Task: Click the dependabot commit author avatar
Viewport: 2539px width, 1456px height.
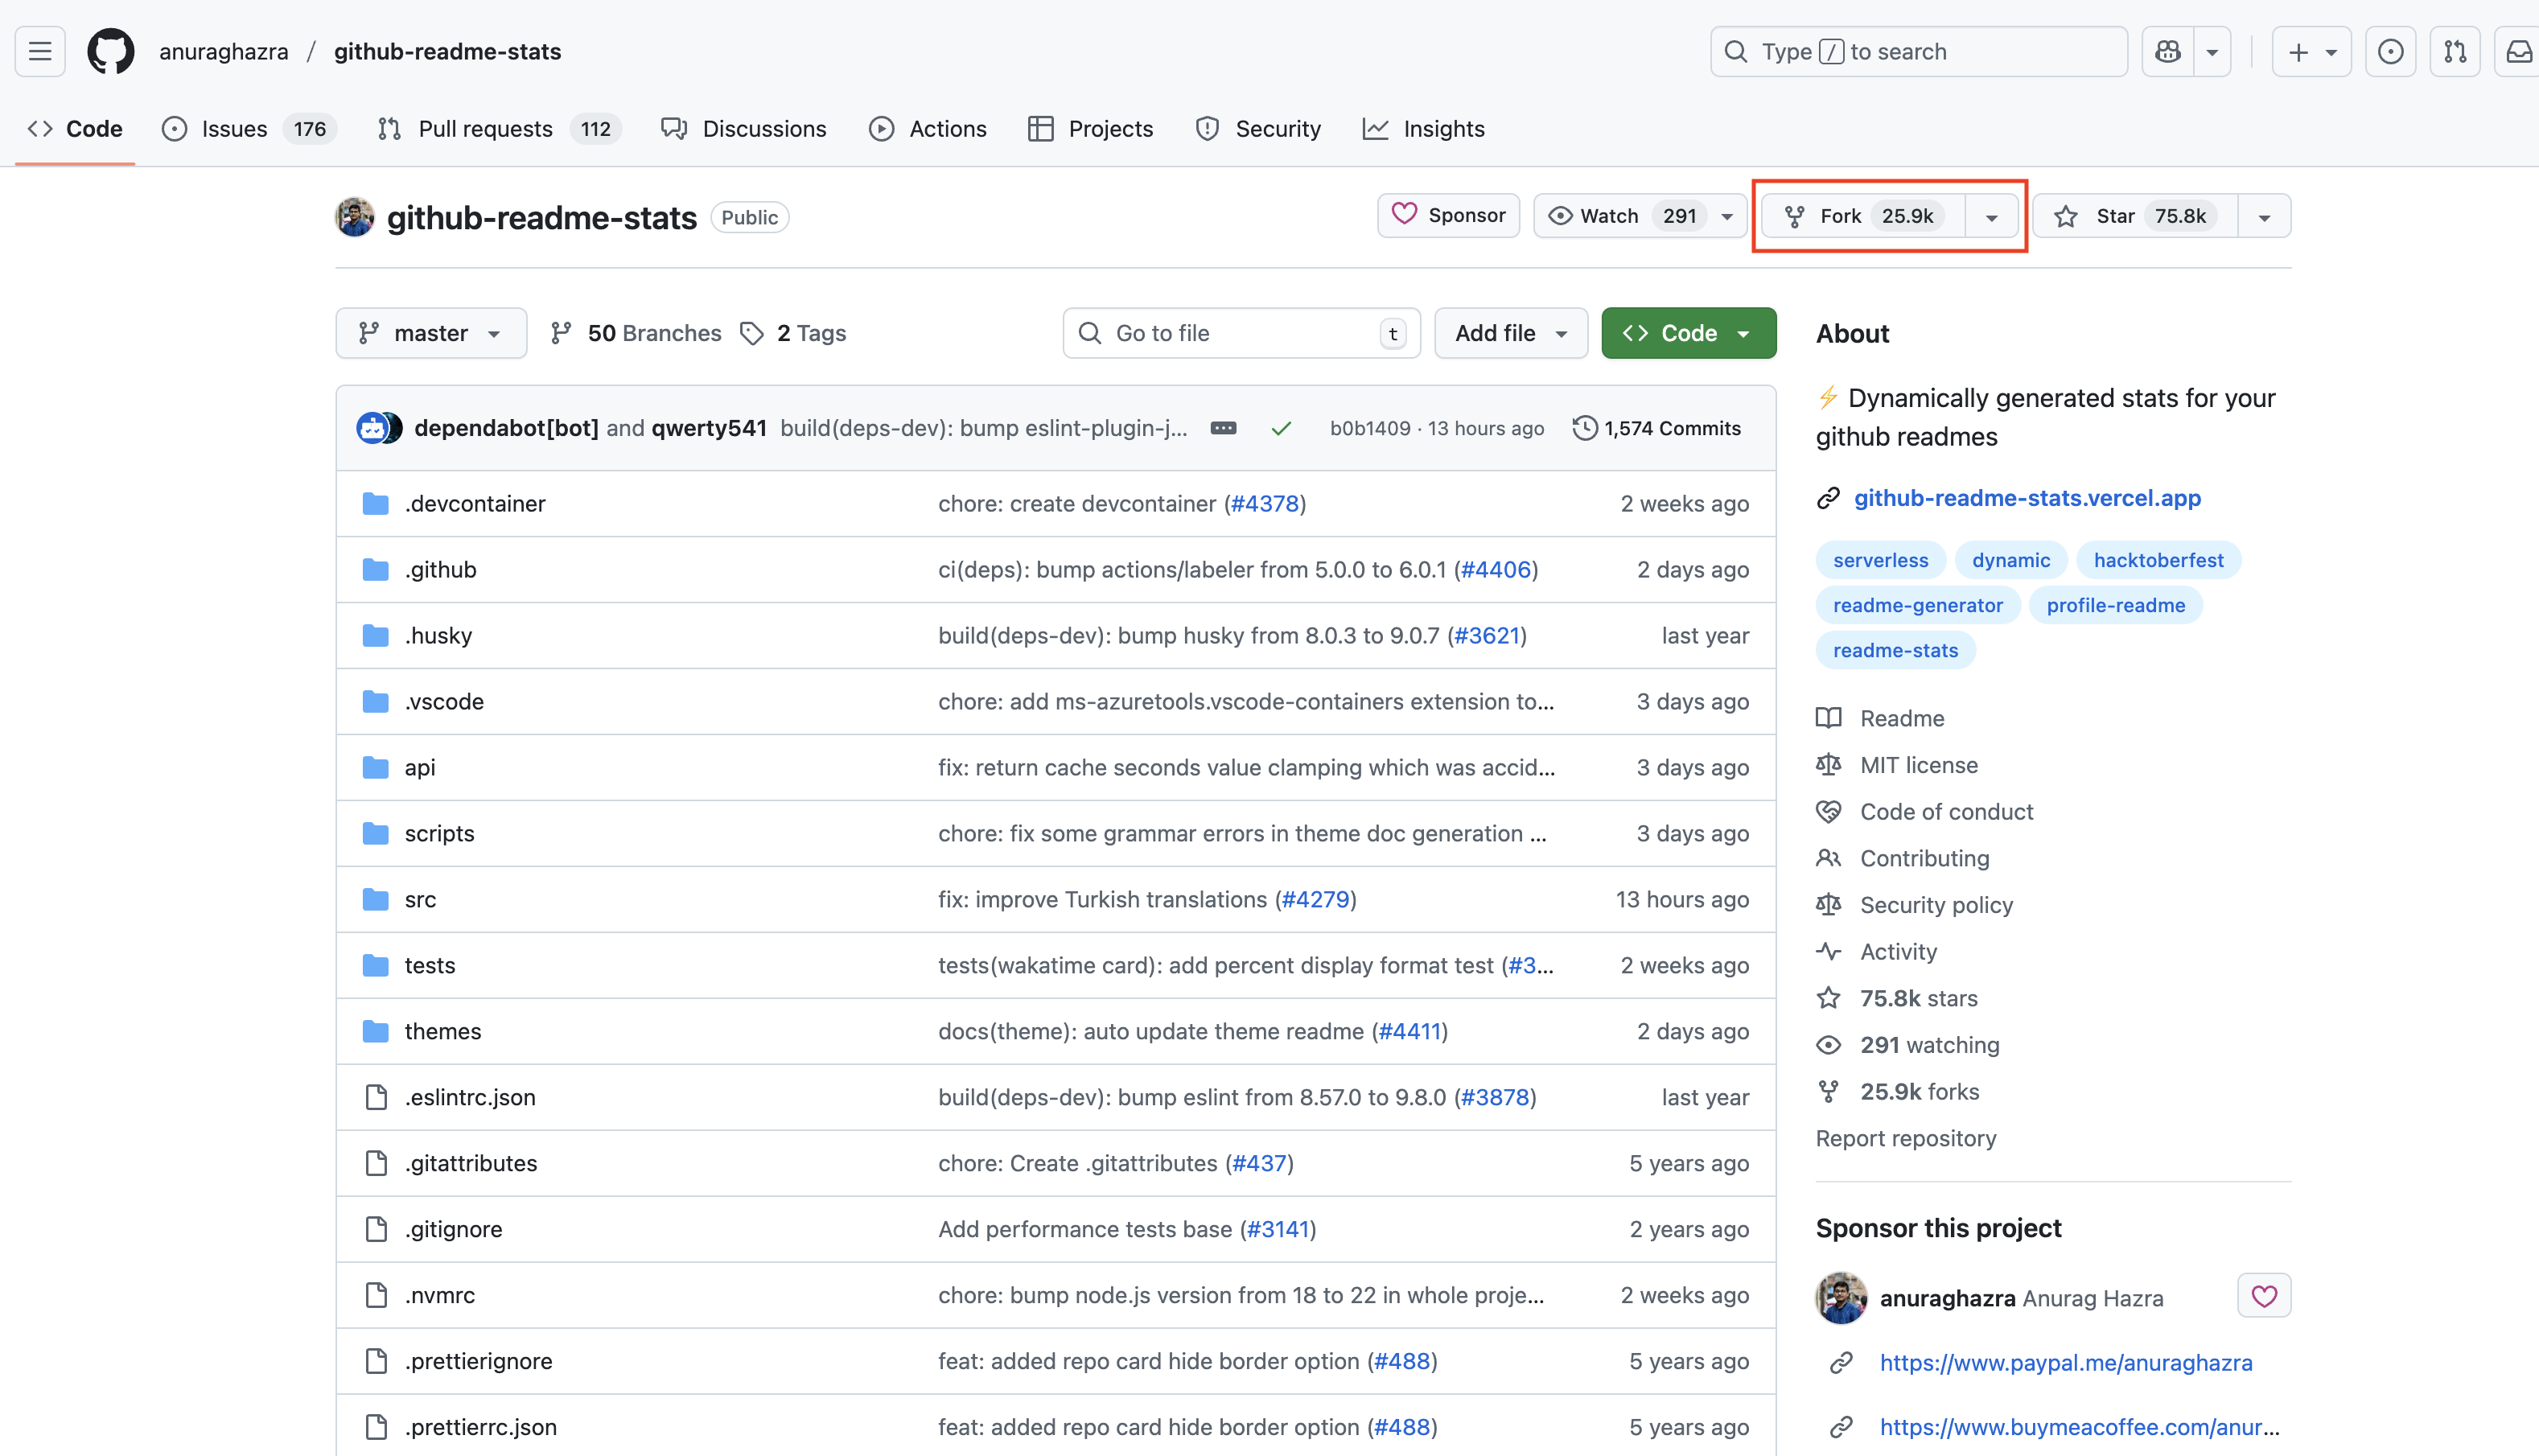Action: 372,428
